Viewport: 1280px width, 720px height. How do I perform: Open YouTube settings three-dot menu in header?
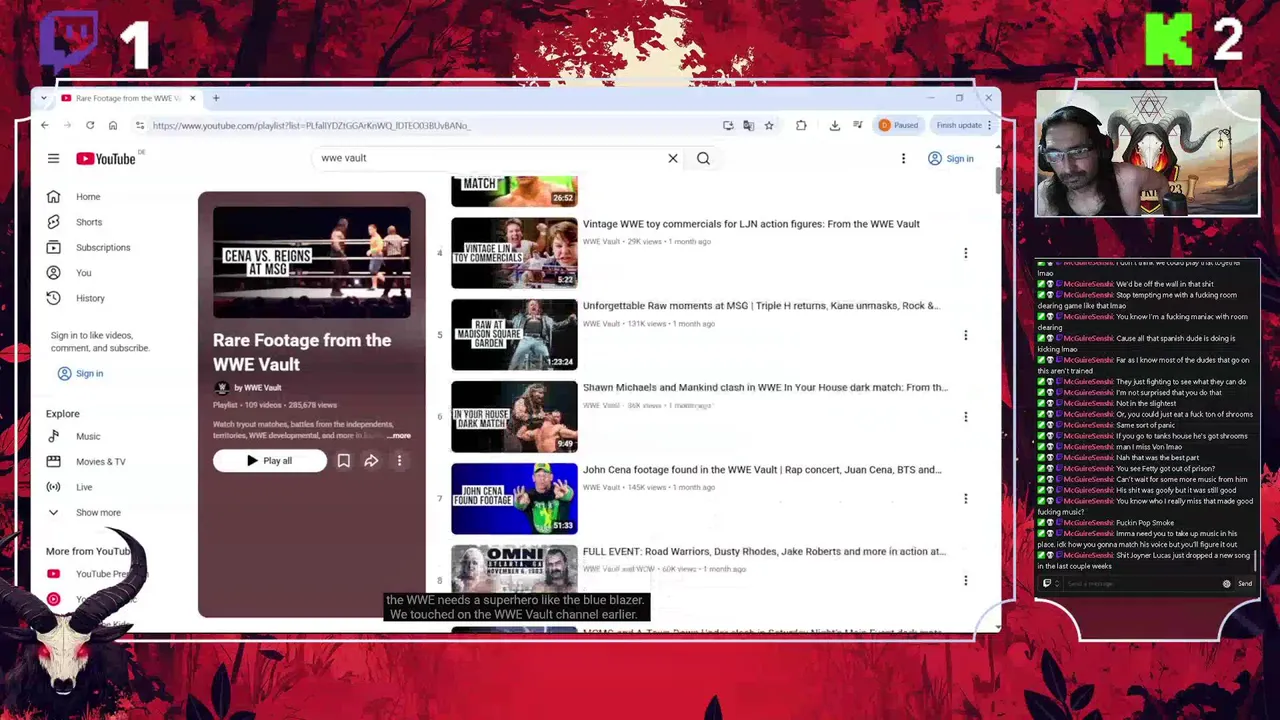coord(903,158)
